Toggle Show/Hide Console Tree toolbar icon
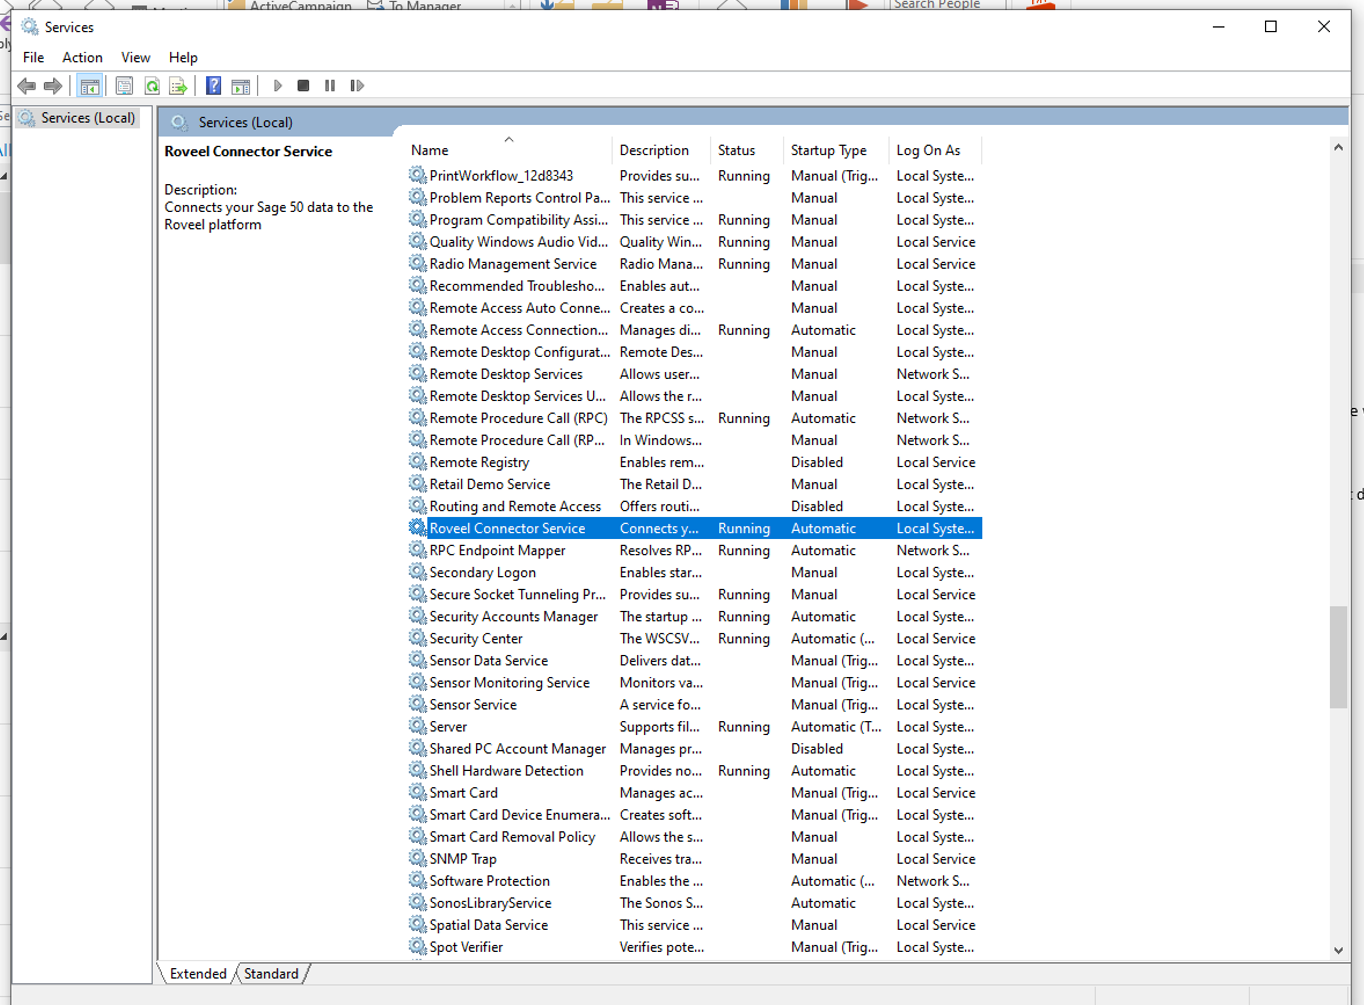Screen dimensions: 1364x1005 click(90, 86)
